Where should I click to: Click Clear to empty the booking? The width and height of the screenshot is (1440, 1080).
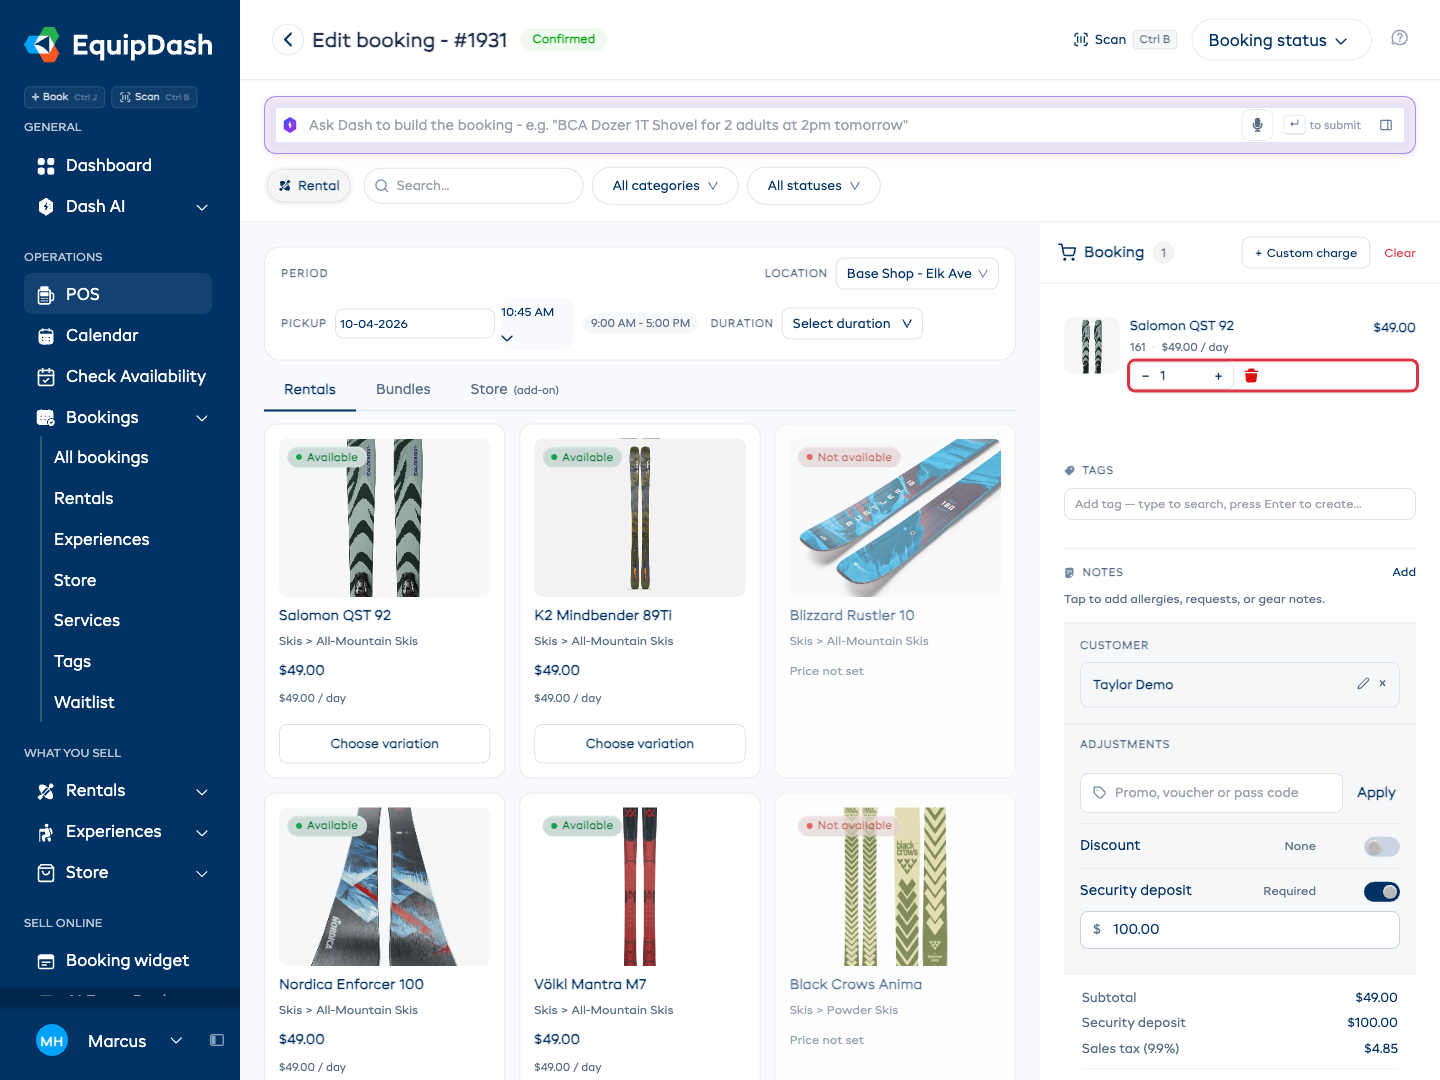click(x=1399, y=253)
